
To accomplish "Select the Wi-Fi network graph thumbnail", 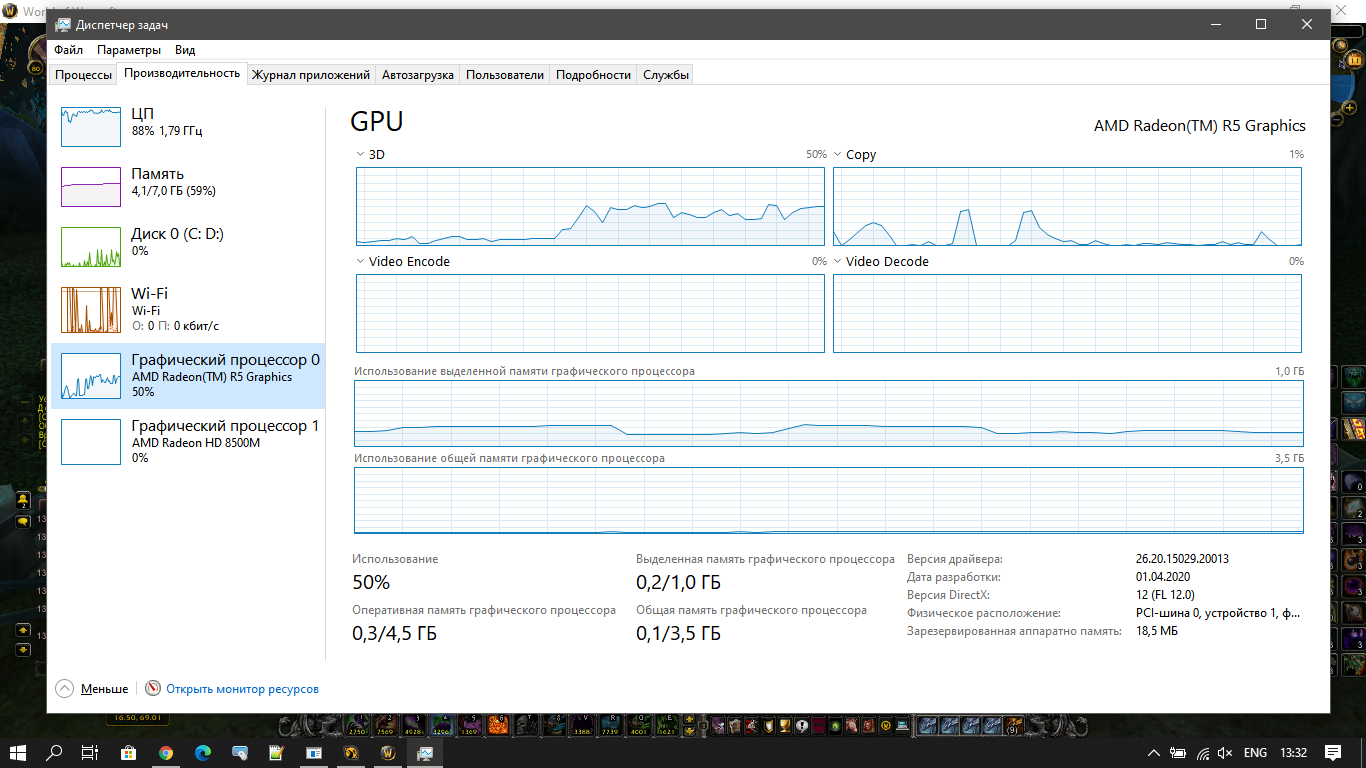I will (x=92, y=310).
